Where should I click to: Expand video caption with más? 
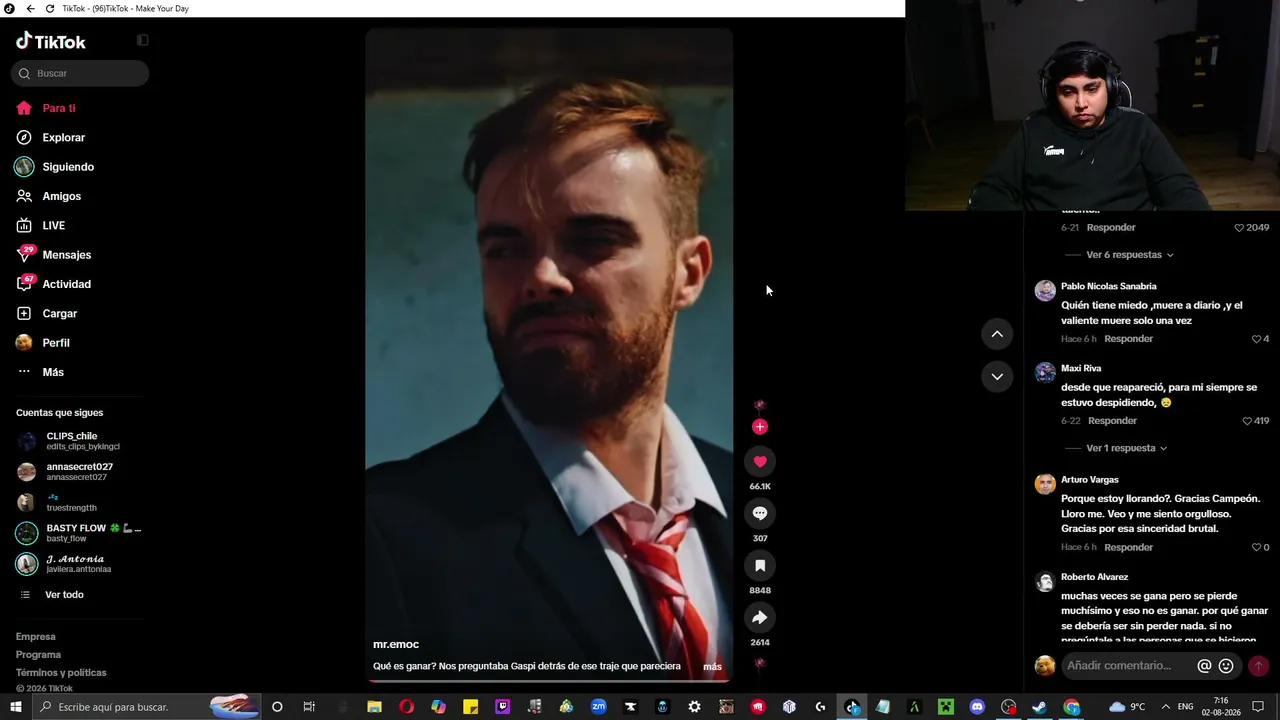click(712, 667)
